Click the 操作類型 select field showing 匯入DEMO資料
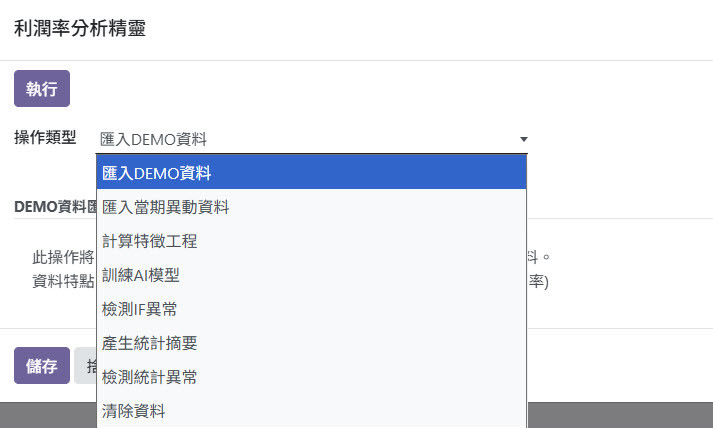This screenshot has width=713, height=428. [x=314, y=139]
